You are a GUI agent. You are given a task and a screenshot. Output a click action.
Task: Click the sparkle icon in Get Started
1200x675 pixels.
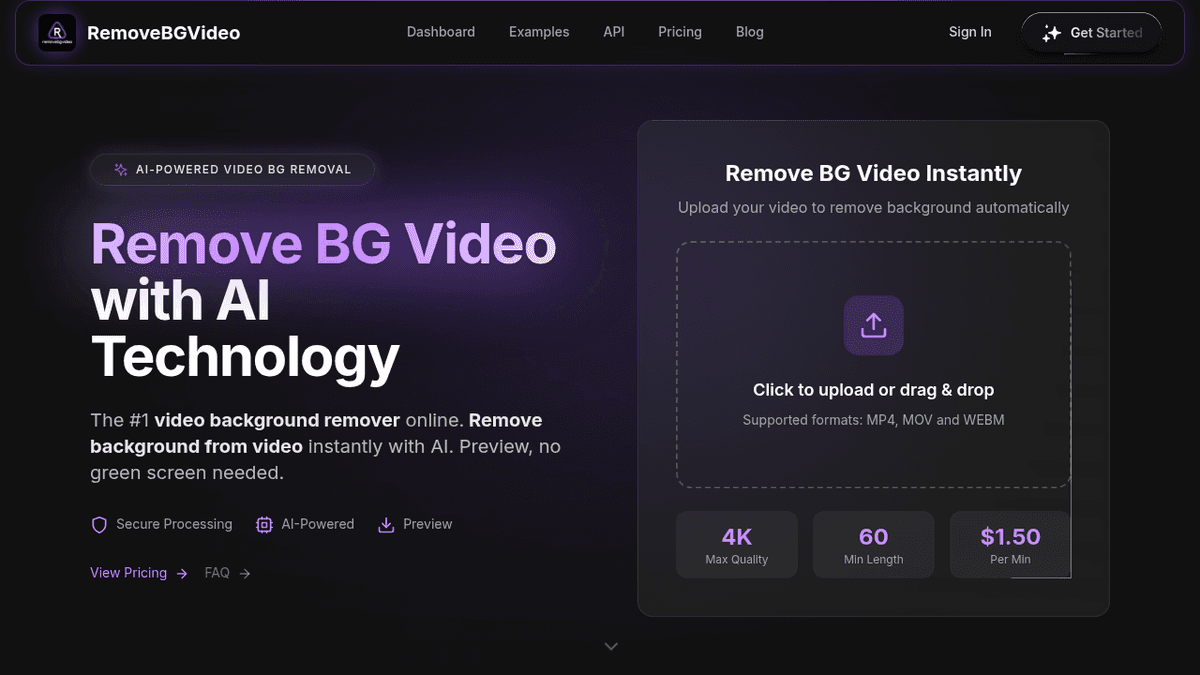[1051, 33]
